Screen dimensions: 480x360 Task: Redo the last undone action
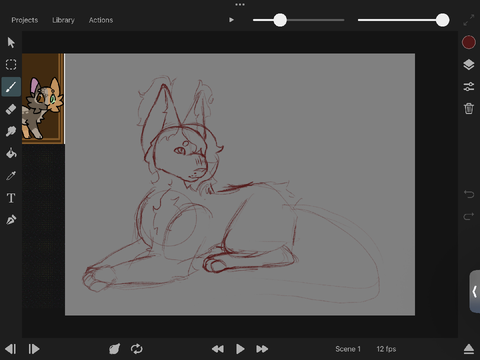pos(469,216)
